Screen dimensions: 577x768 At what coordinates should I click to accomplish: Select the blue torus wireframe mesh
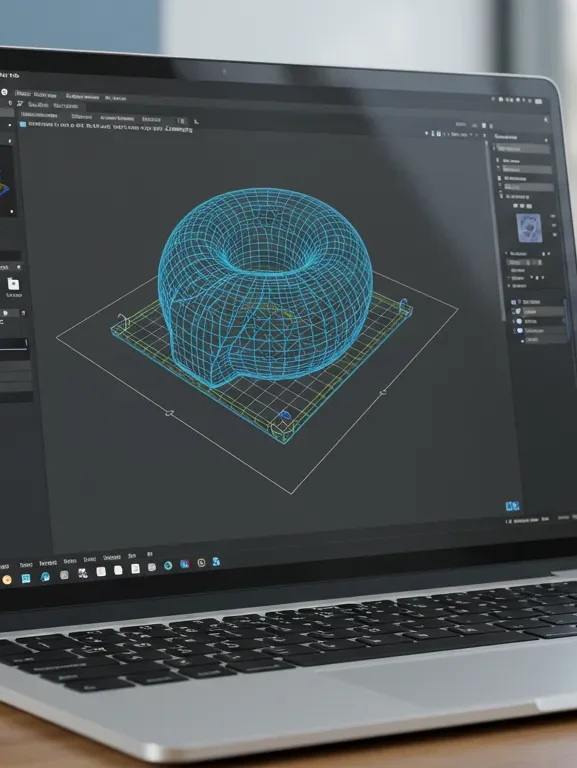264,284
